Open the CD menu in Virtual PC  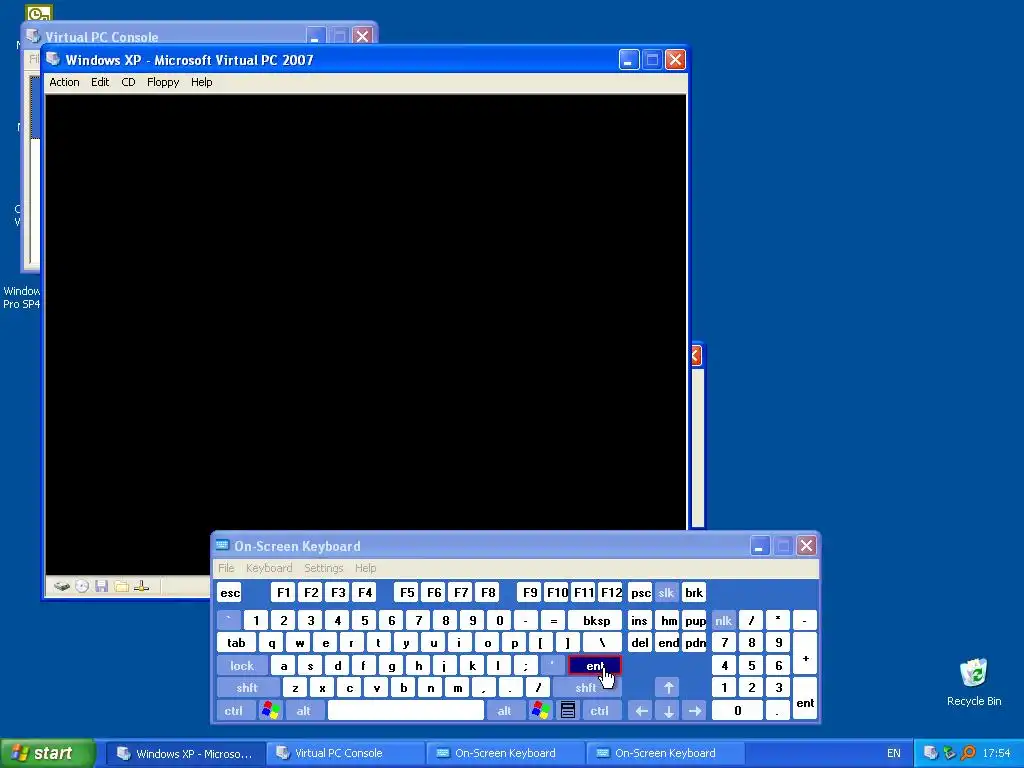click(x=128, y=82)
